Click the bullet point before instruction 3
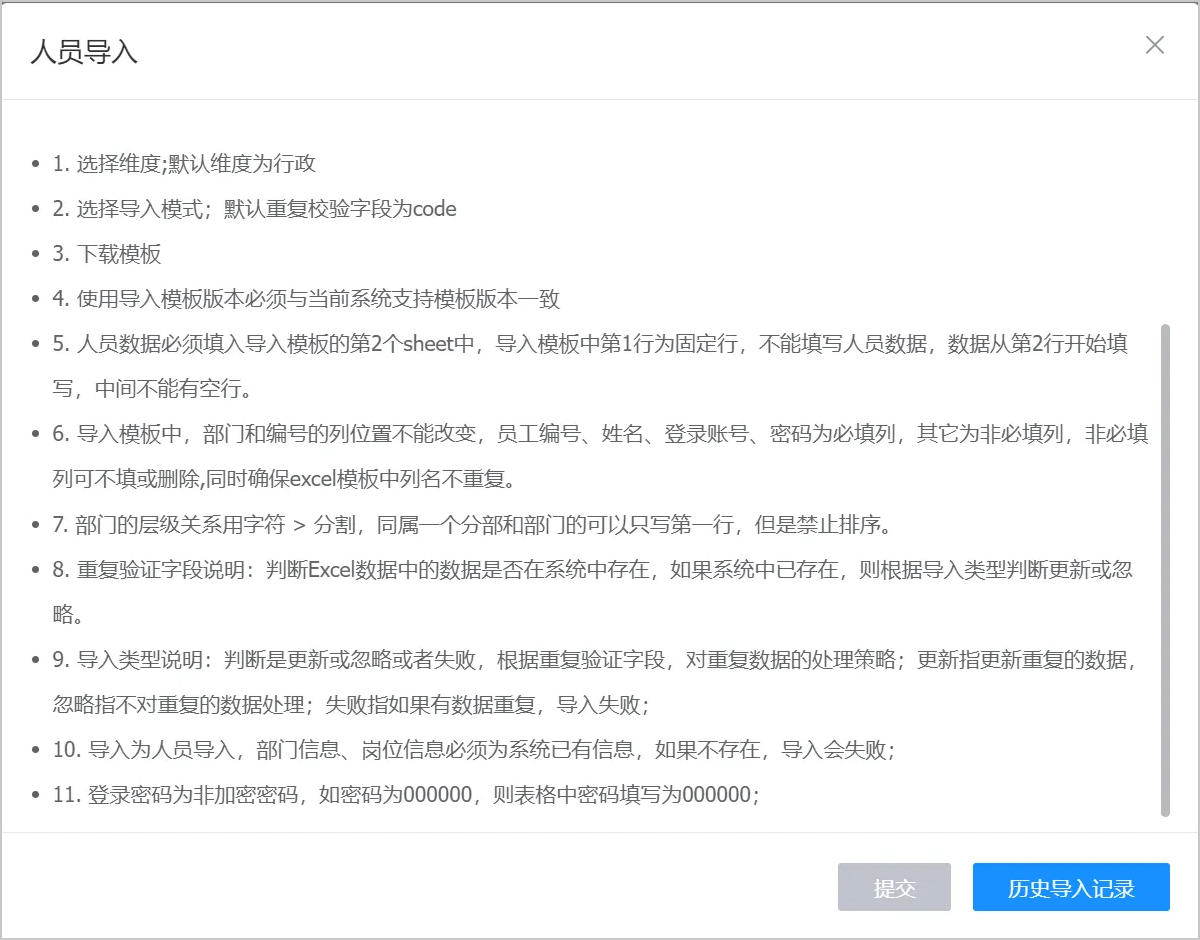Image resolution: width=1200 pixels, height=940 pixels. [36, 255]
